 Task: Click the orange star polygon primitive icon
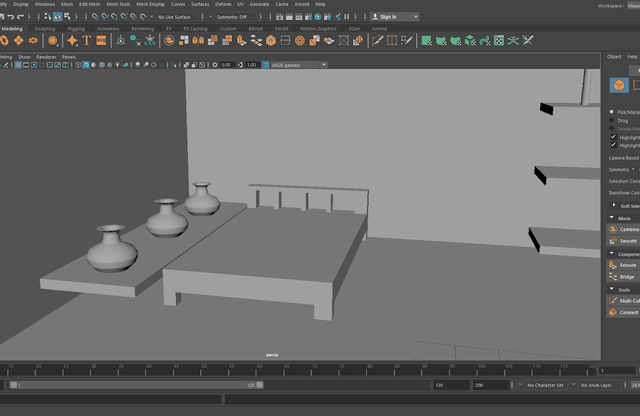(x=72, y=40)
